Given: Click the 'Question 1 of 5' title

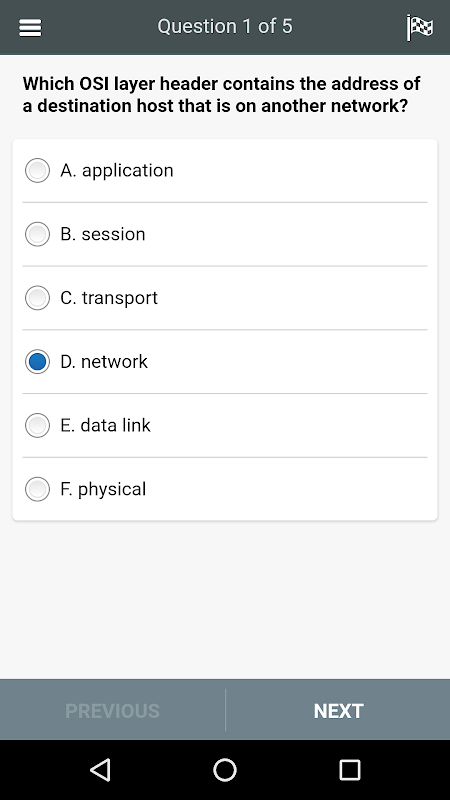Looking at the screenshot, I should point(225,27).
